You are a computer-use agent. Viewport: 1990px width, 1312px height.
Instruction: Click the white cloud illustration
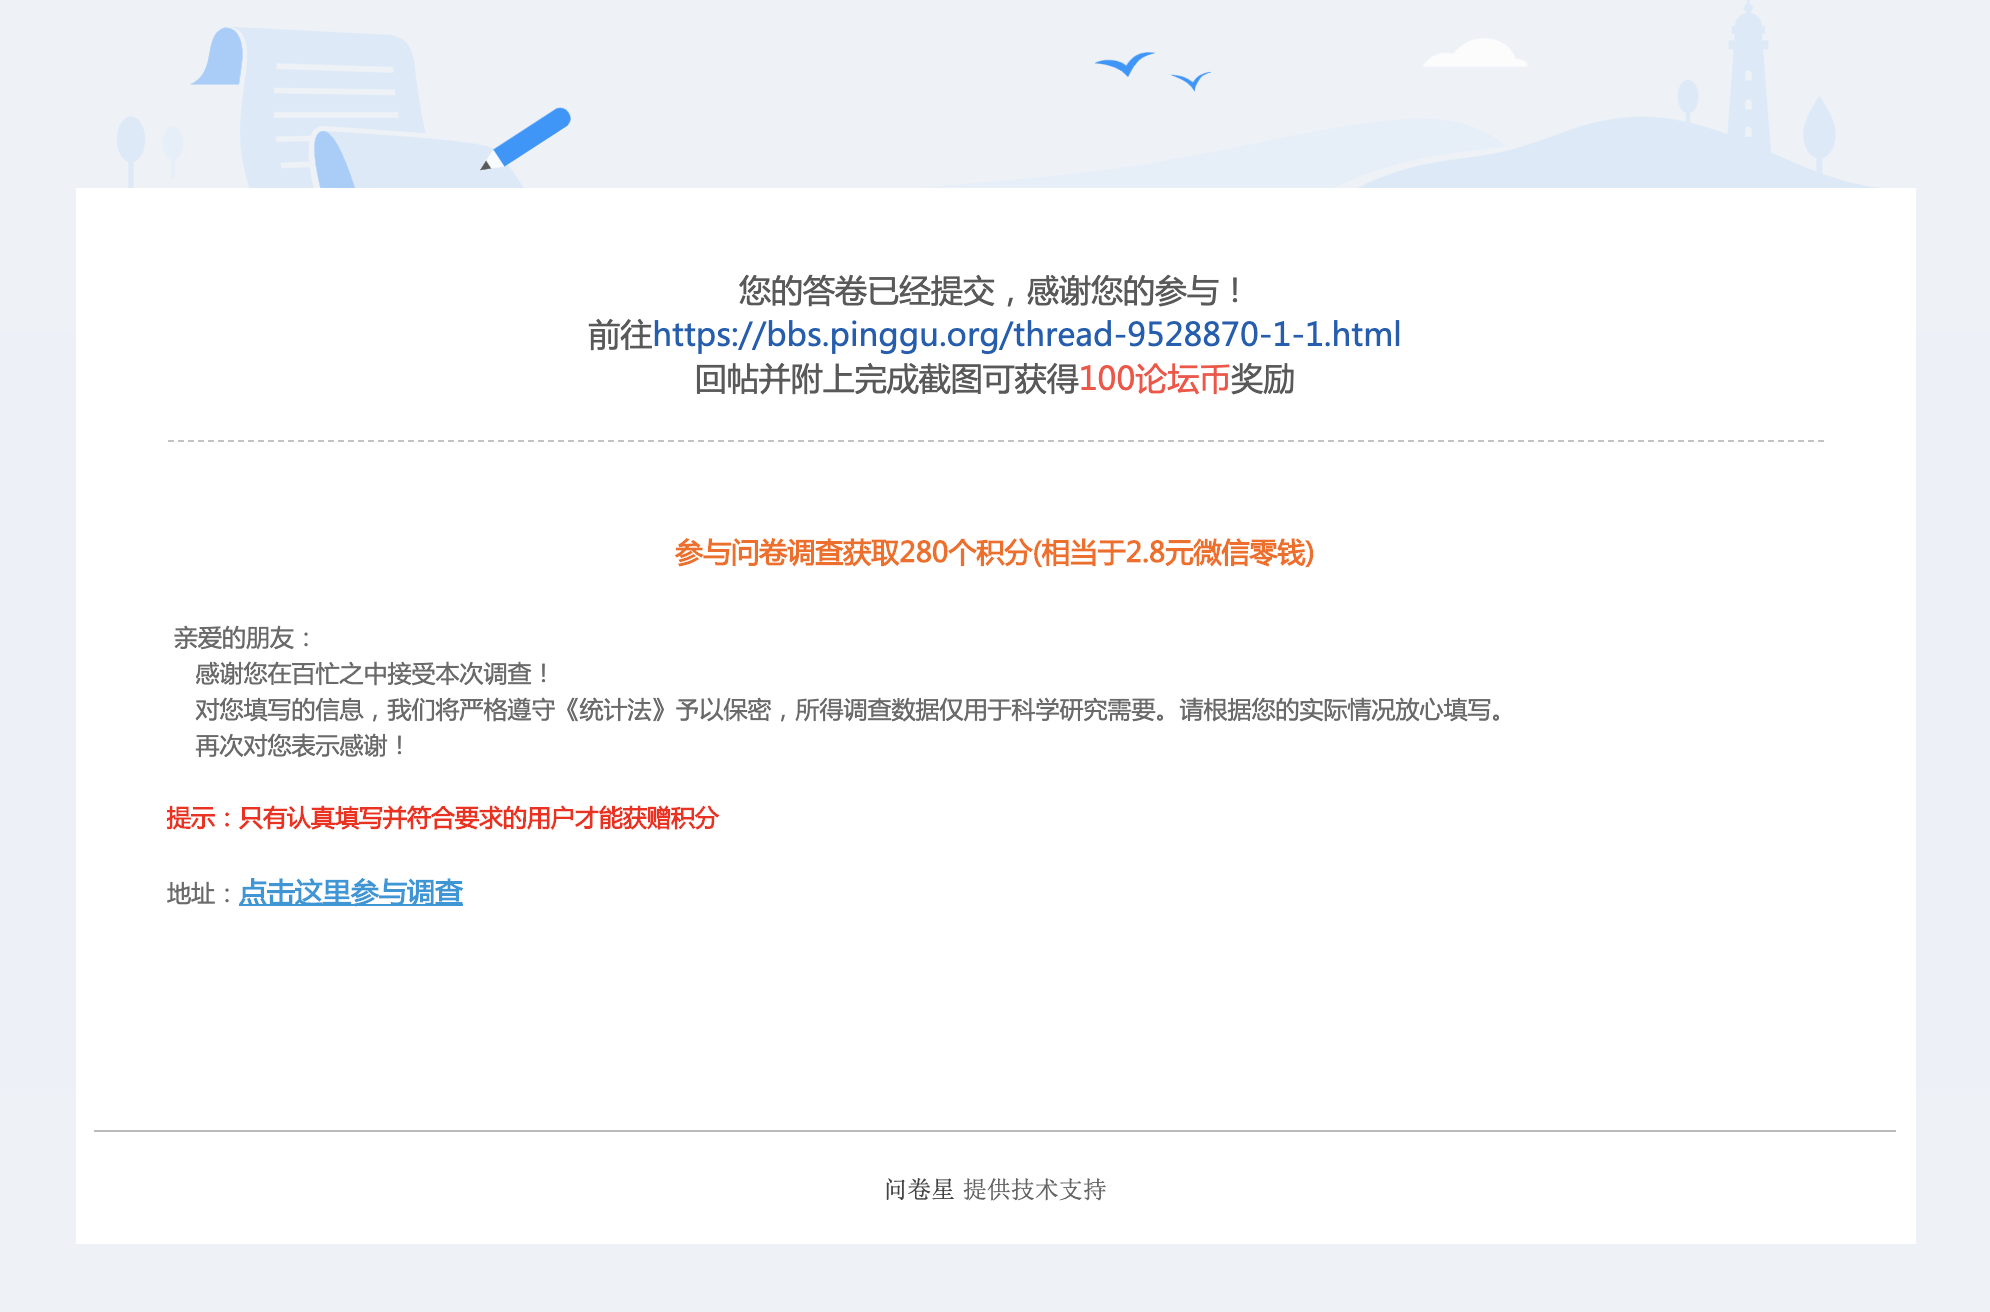[x=1476, y=54]
